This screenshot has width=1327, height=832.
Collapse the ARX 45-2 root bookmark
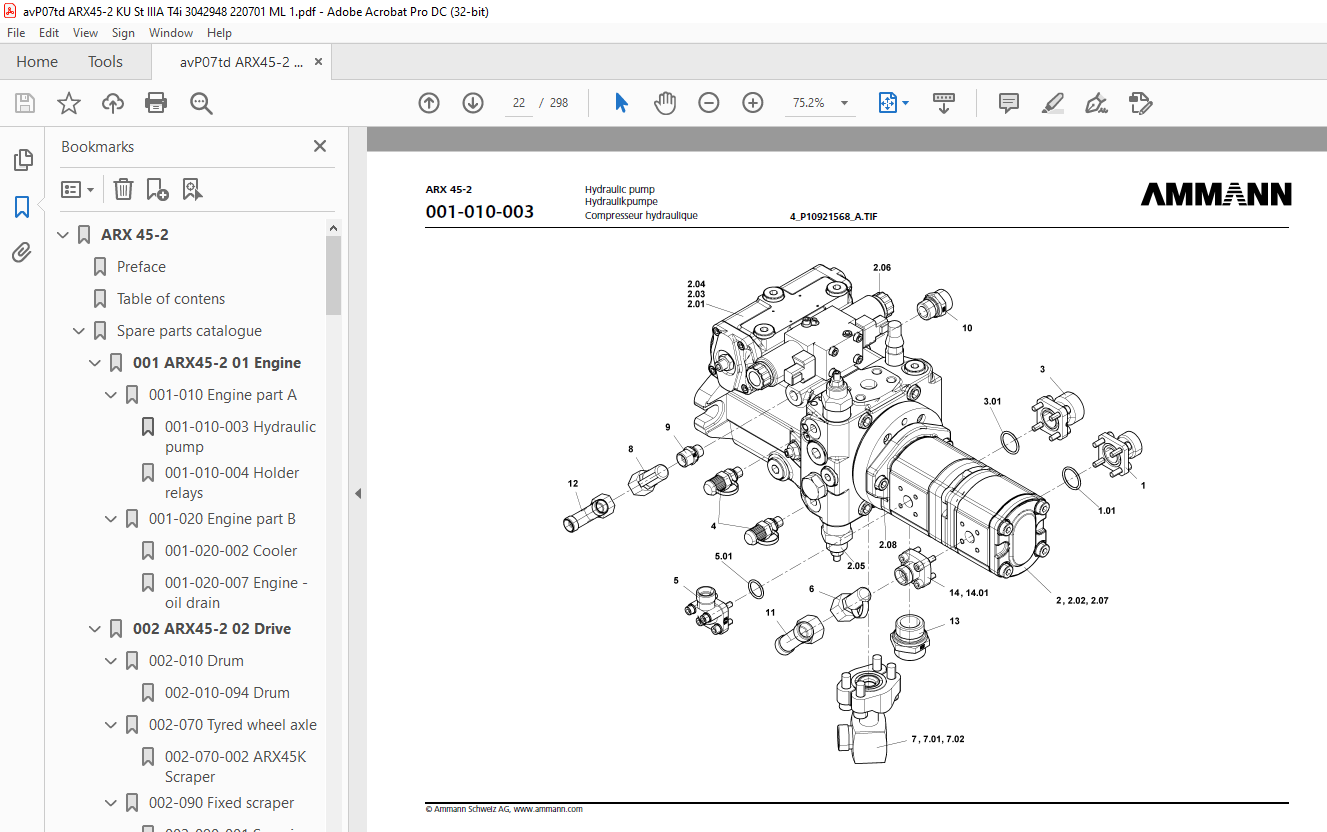(x=63, y=235)
